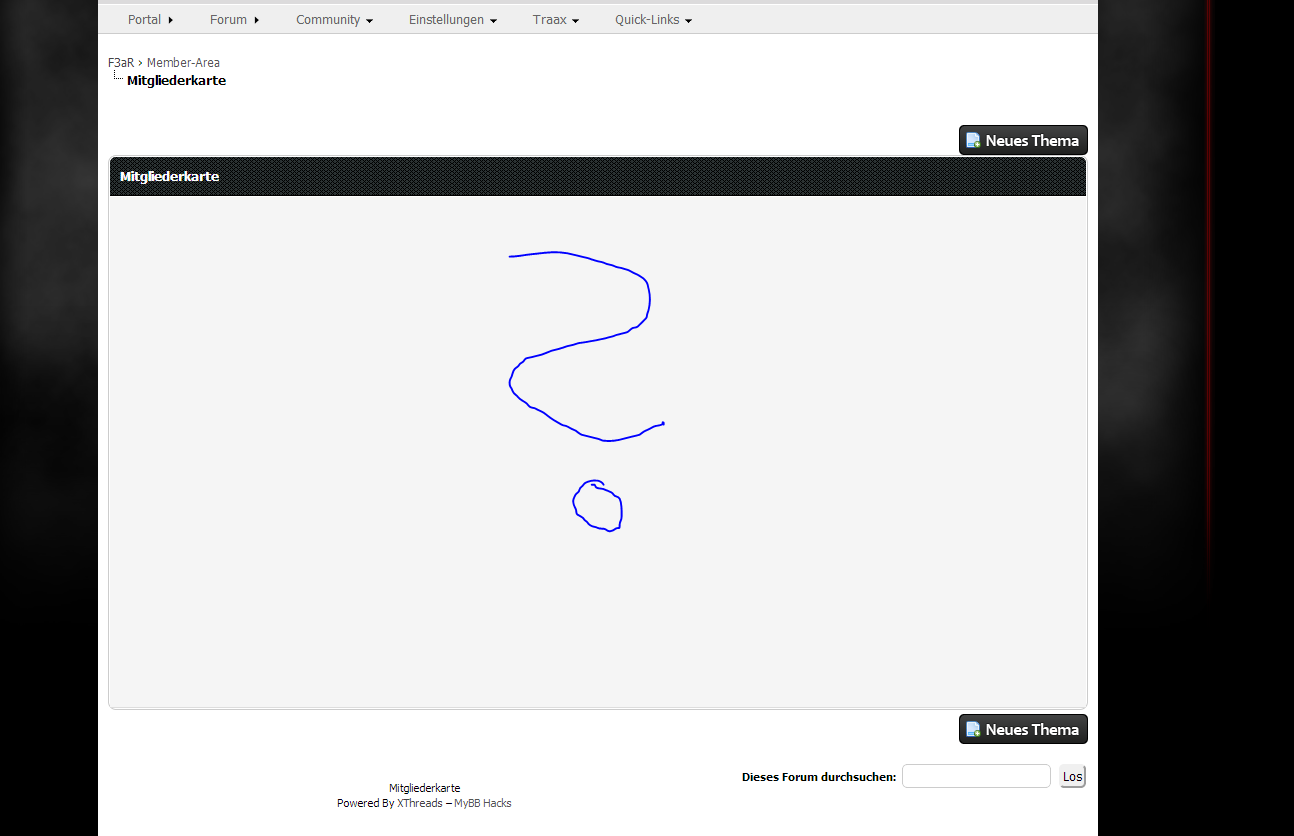Visit the XThreads footer link
Screen dimensions: 1294x836
coord(419,803)
